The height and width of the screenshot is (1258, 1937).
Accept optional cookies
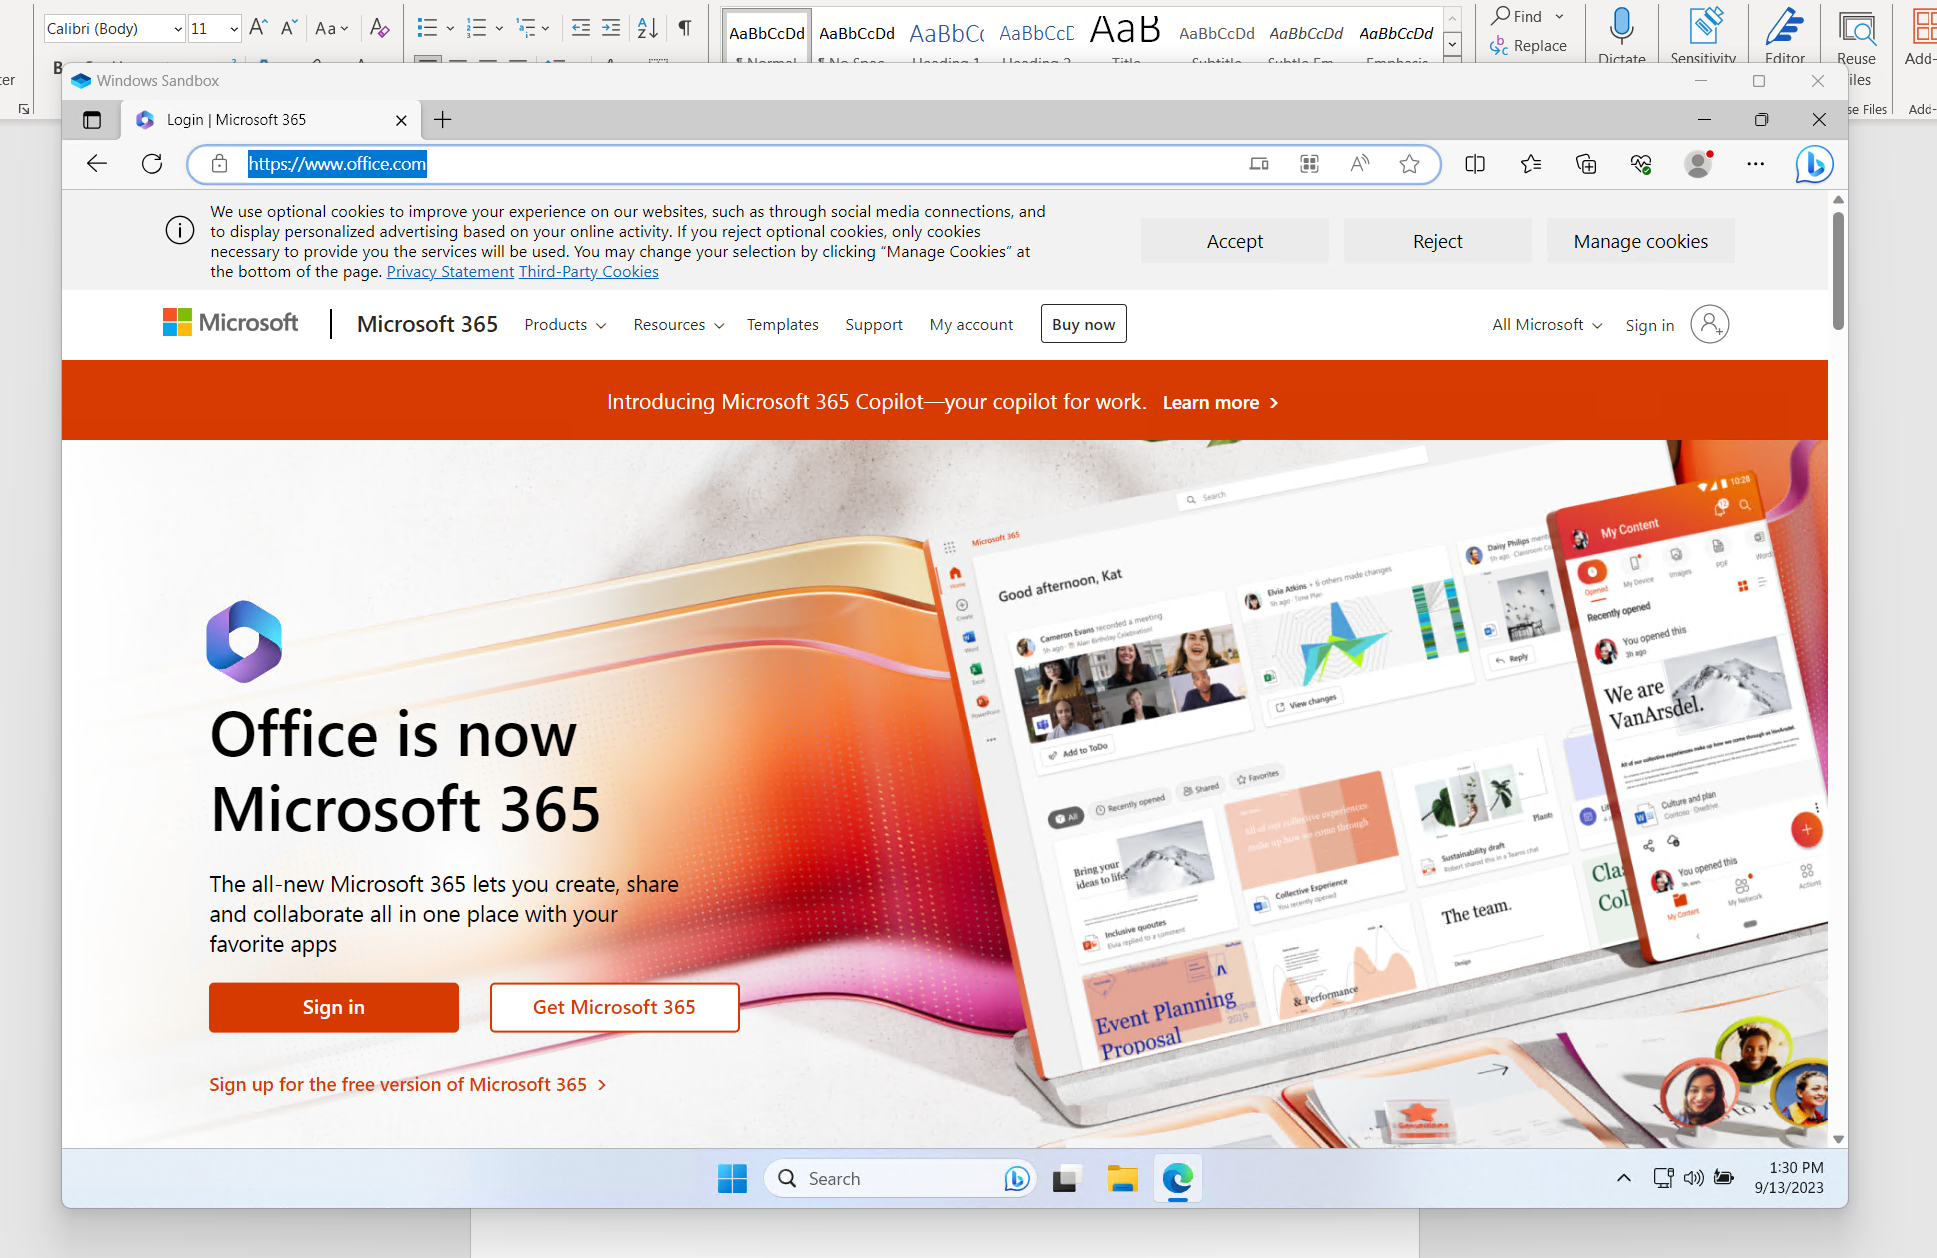(1235, 241)
